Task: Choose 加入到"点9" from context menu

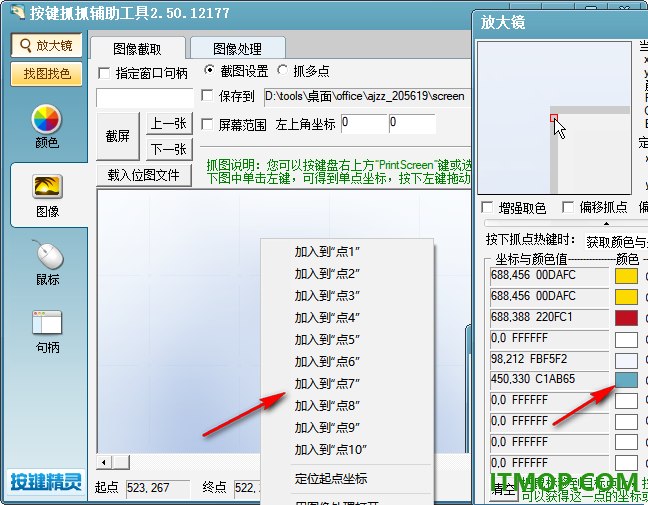Action: 347,427
